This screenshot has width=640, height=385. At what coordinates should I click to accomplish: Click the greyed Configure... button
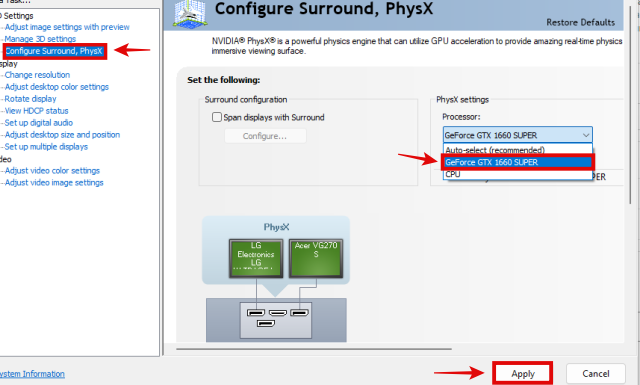point(265,136)
